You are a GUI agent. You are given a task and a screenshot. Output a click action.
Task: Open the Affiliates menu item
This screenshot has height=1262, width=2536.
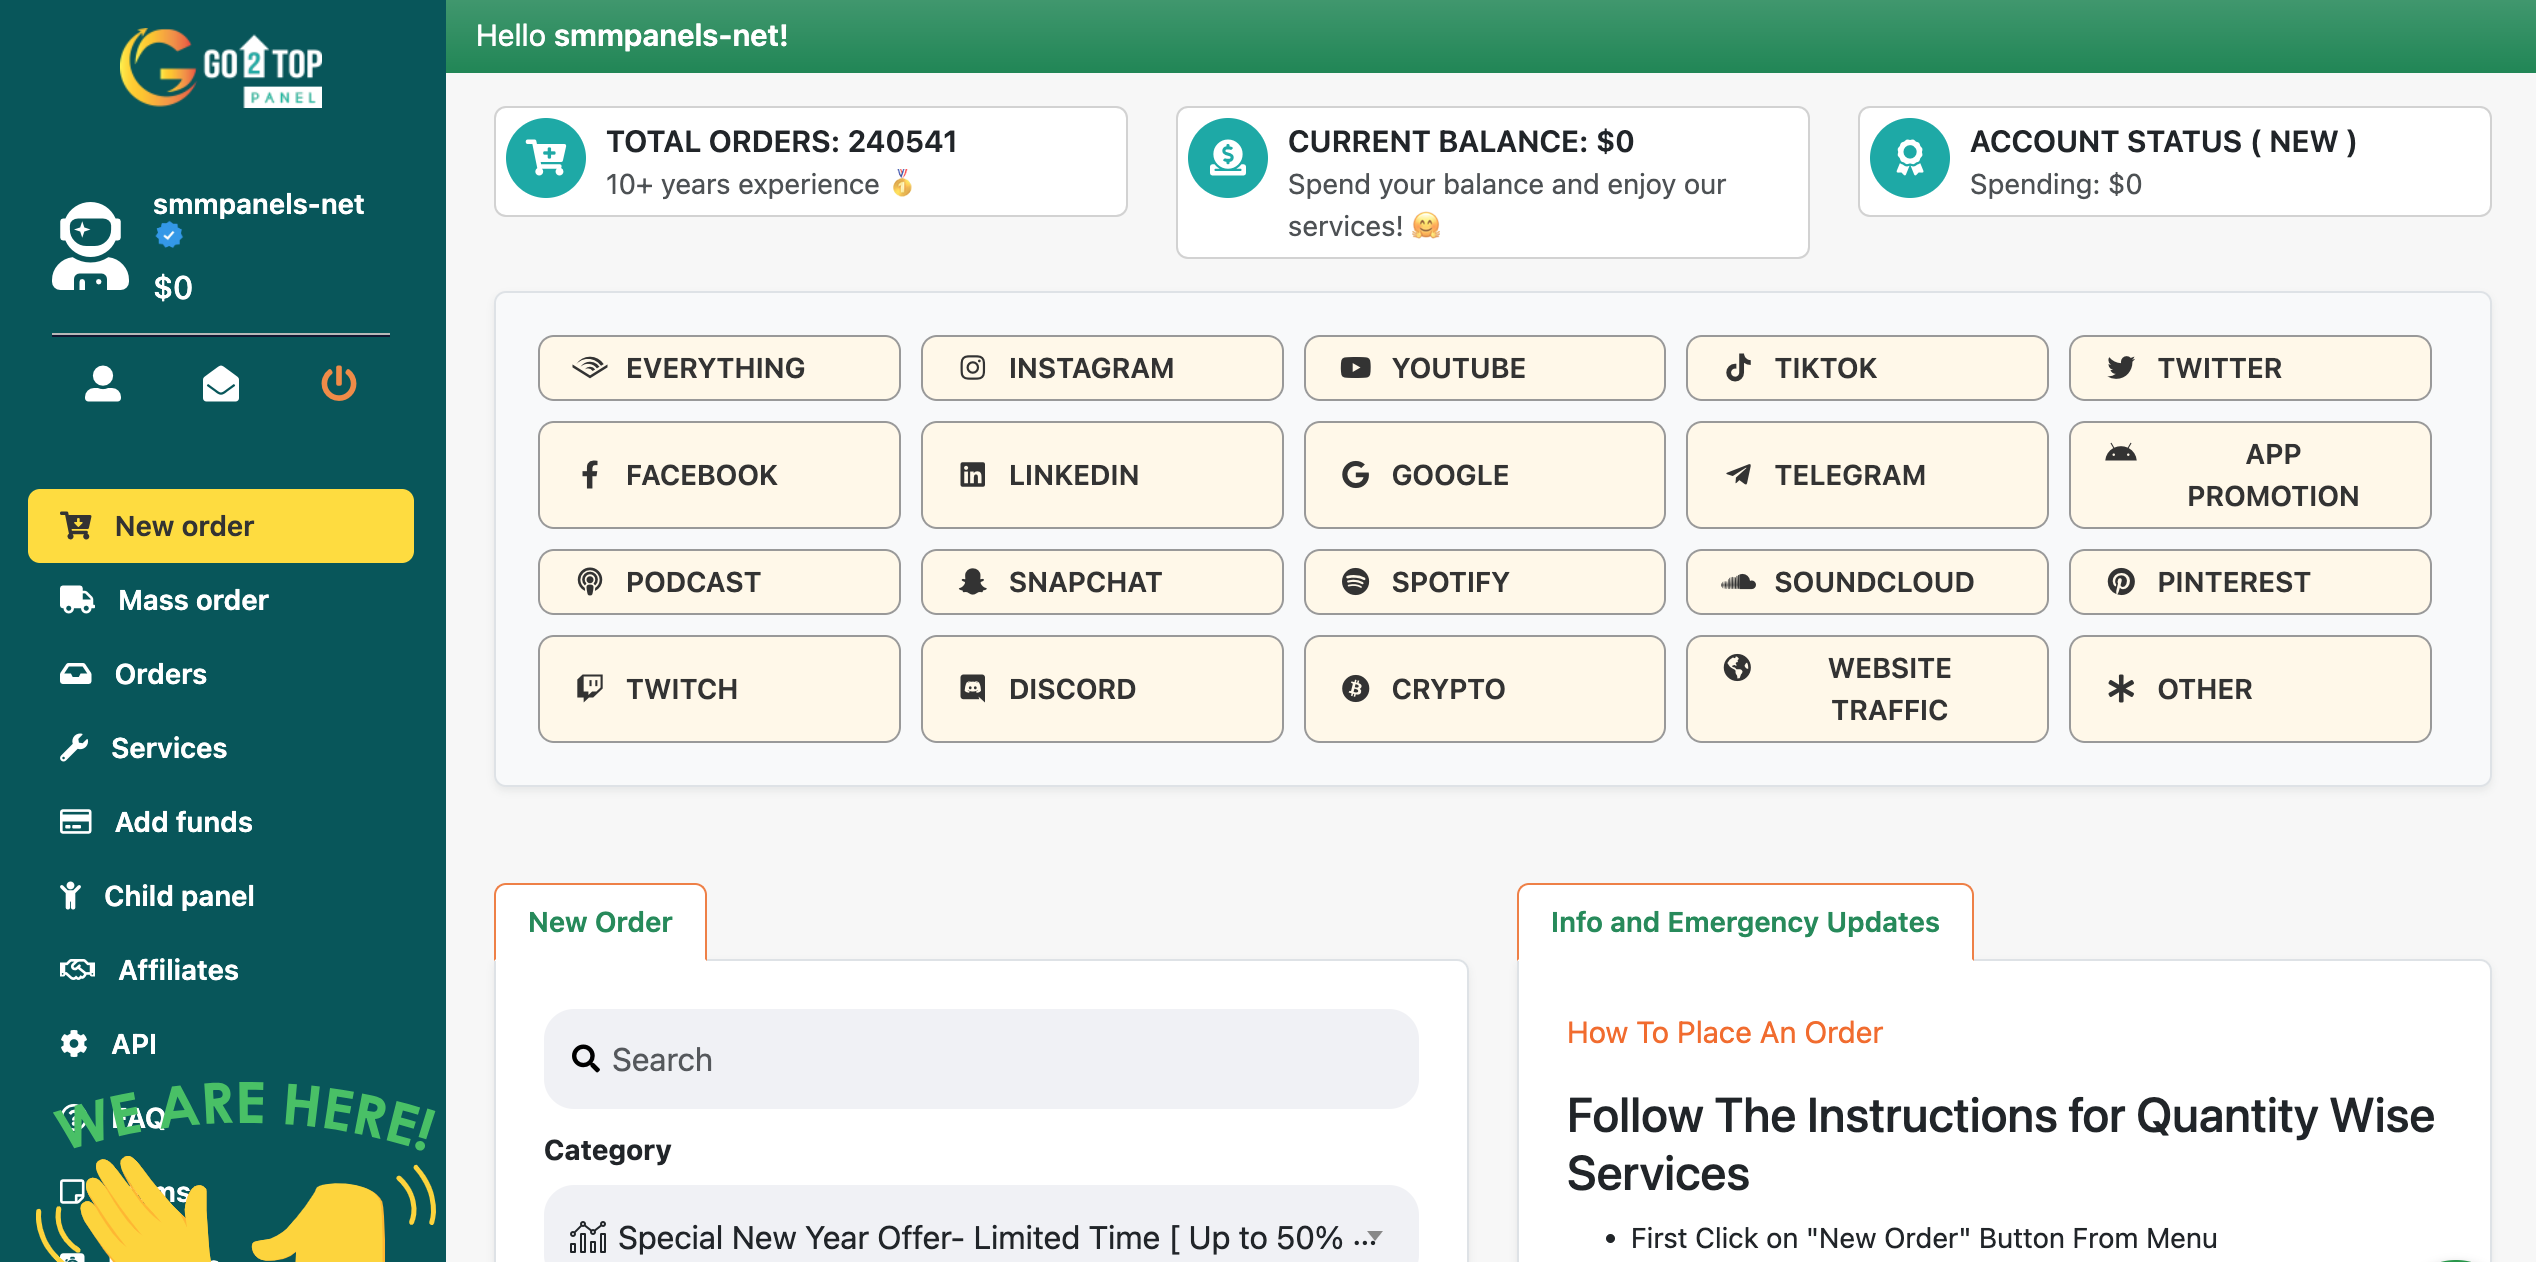[x=178, y=970]
